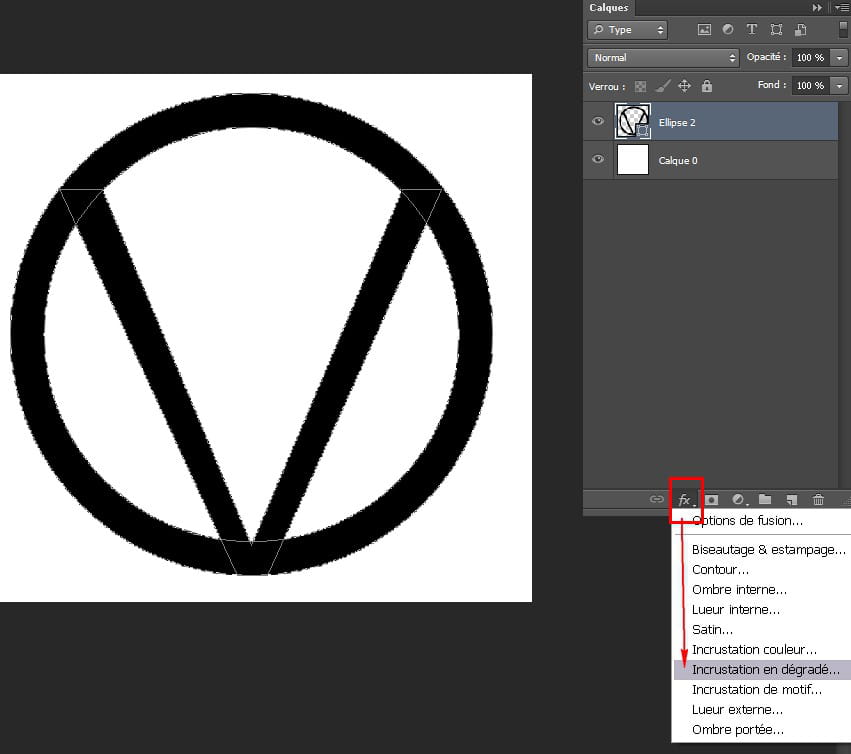Viewport: 851px width, 754px height.
Task: Filter layers by adjustment layer icon
Action: pos(728,29)
